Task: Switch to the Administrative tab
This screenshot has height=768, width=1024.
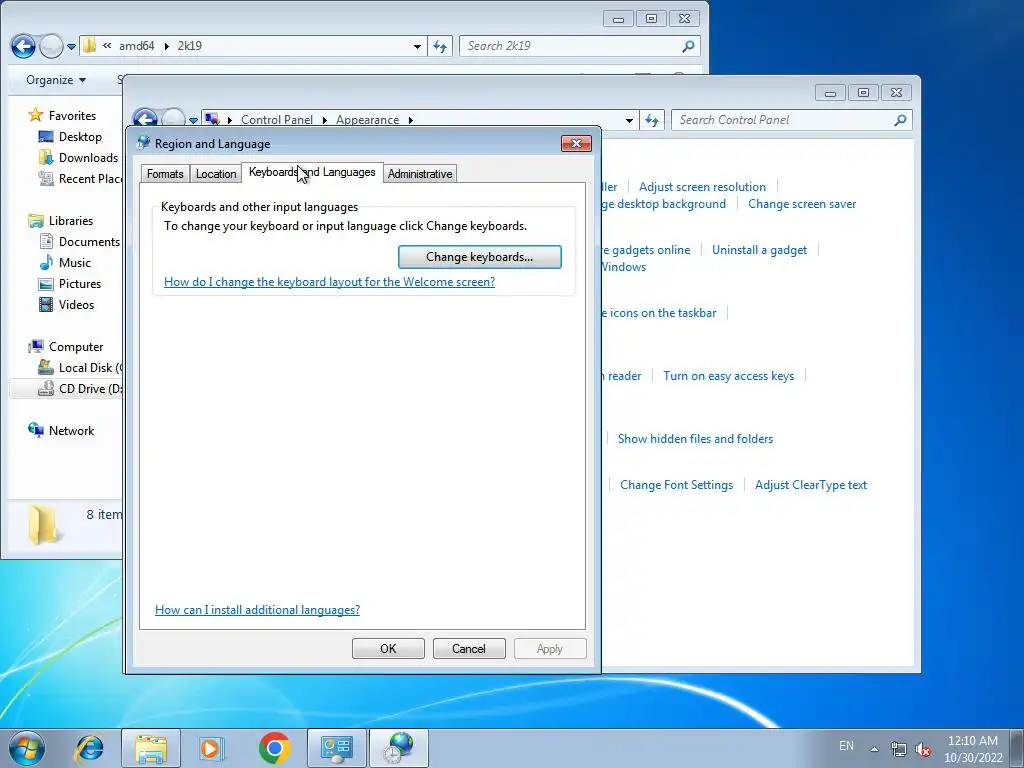Action: (x=420, y=174)
